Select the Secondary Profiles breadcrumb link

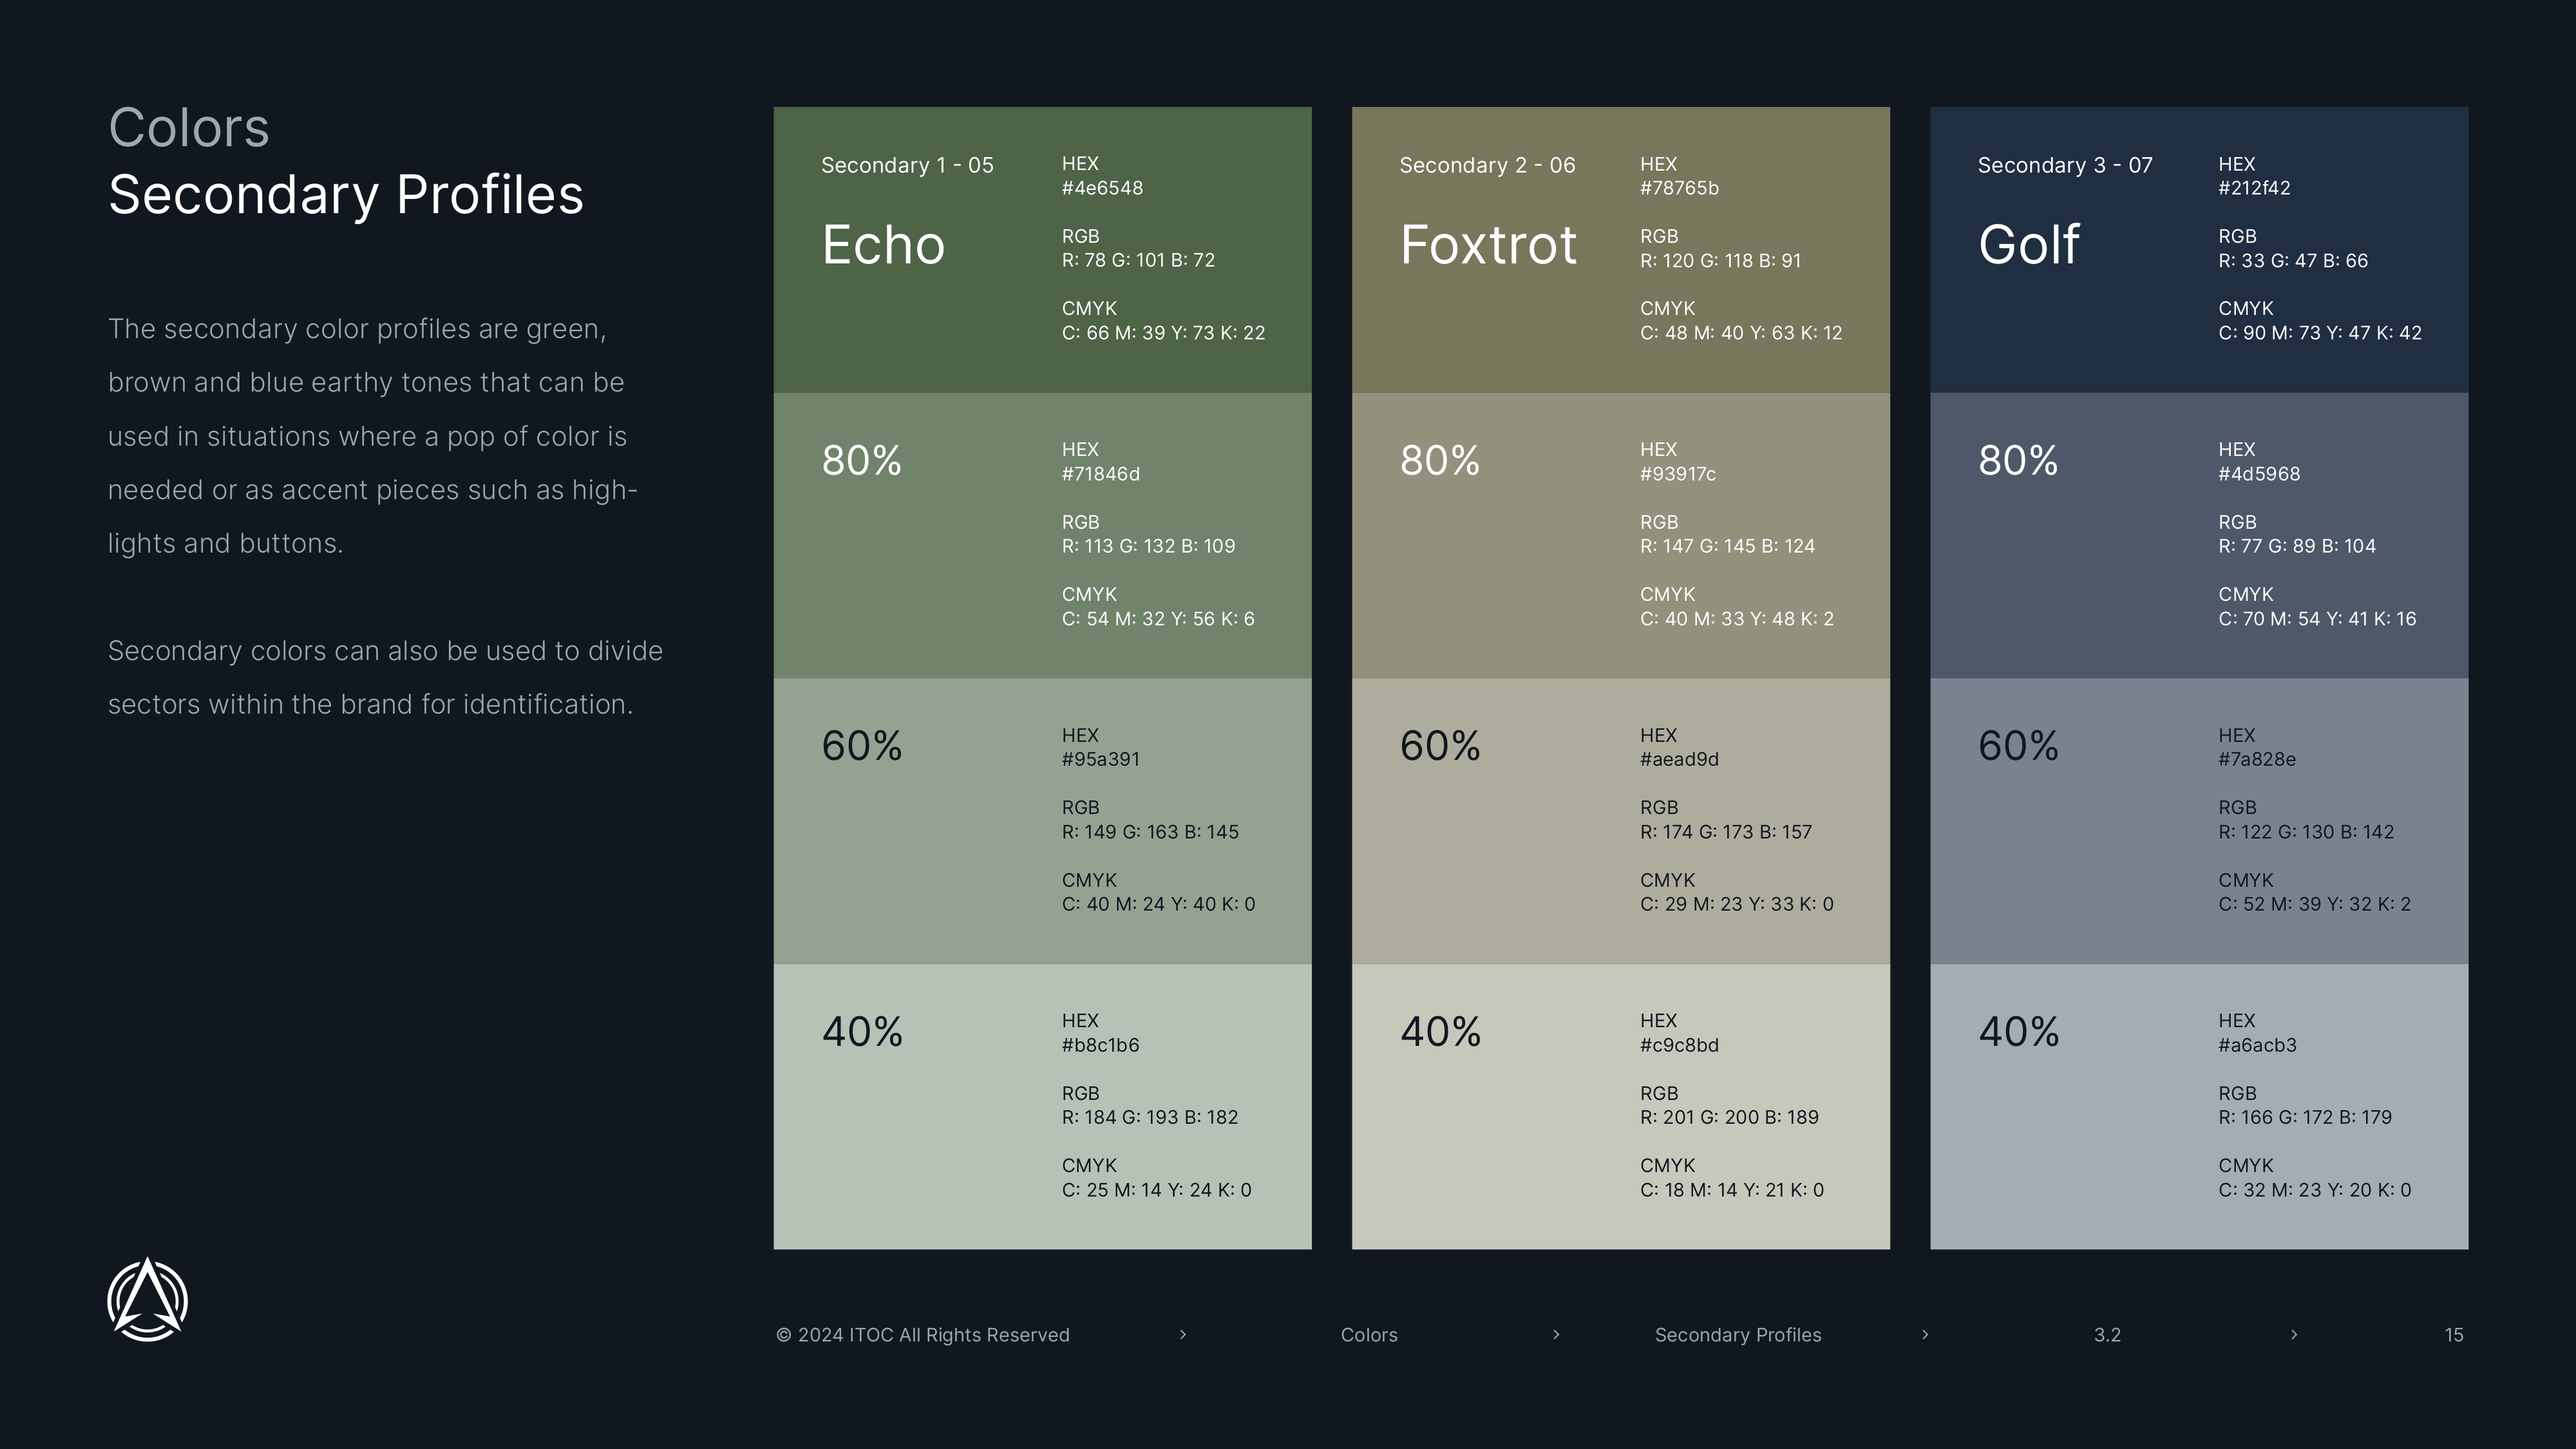point(1738,1335)
